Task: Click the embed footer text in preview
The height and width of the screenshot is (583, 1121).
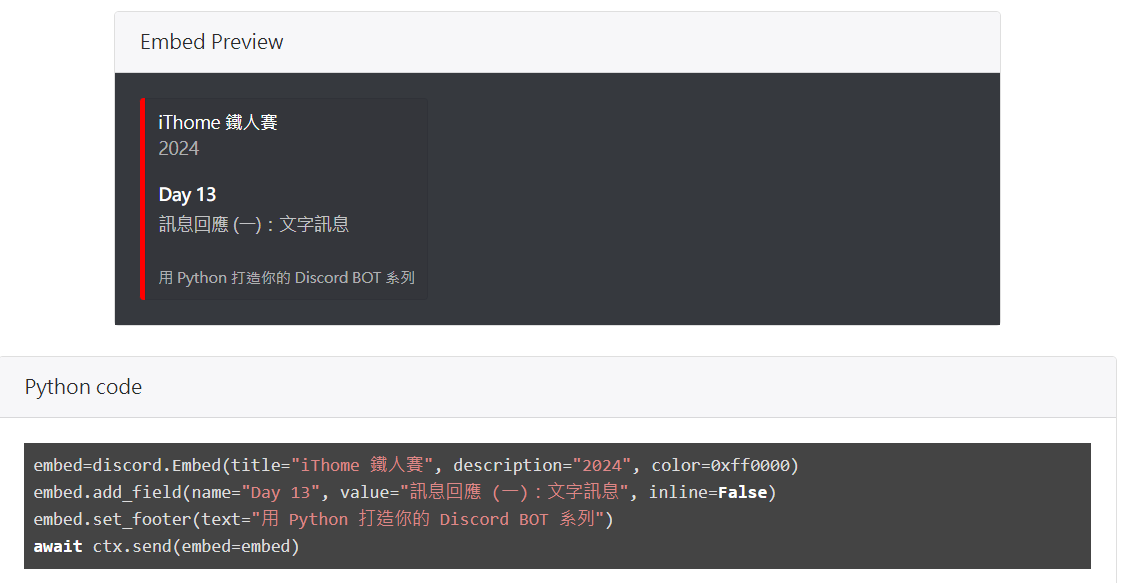Action: coord(287,278)
